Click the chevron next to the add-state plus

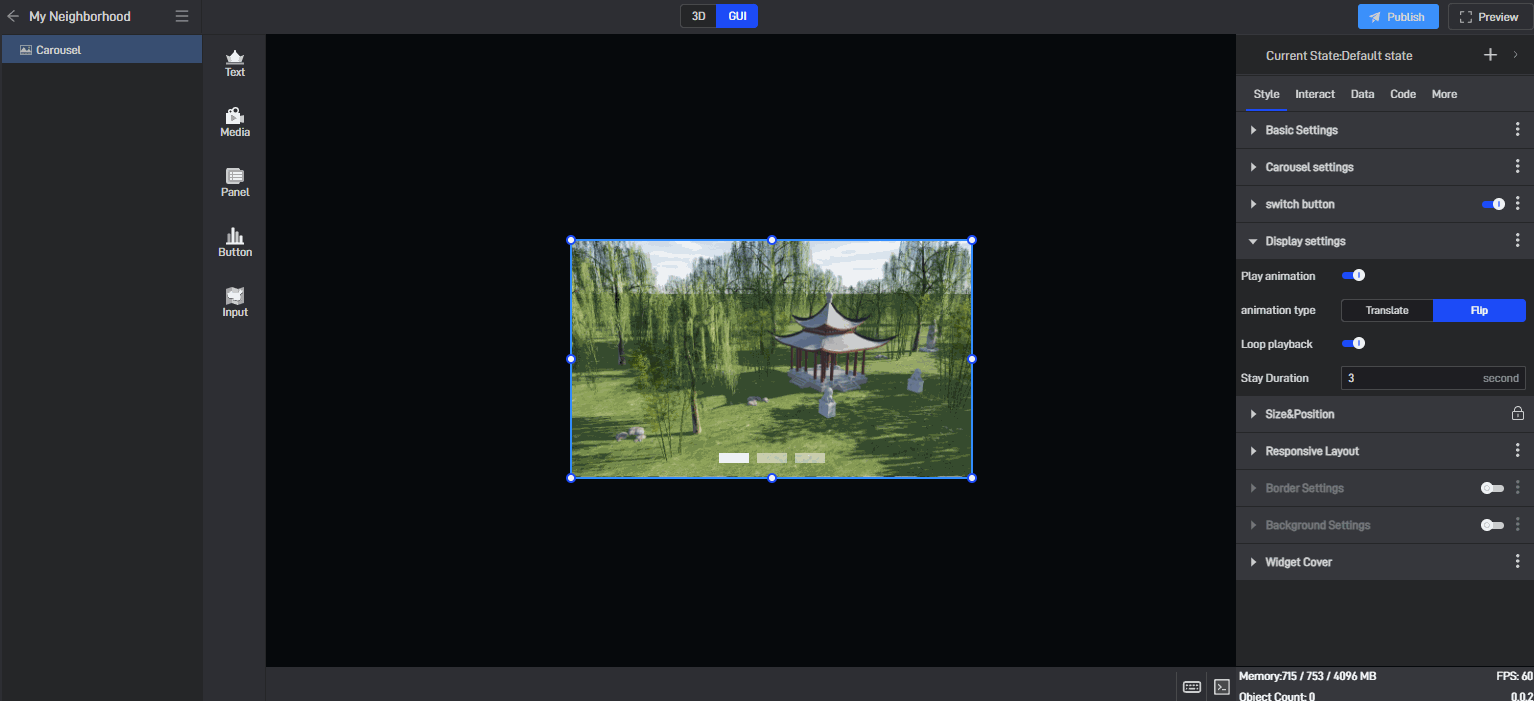click(x=1515, y=55)
